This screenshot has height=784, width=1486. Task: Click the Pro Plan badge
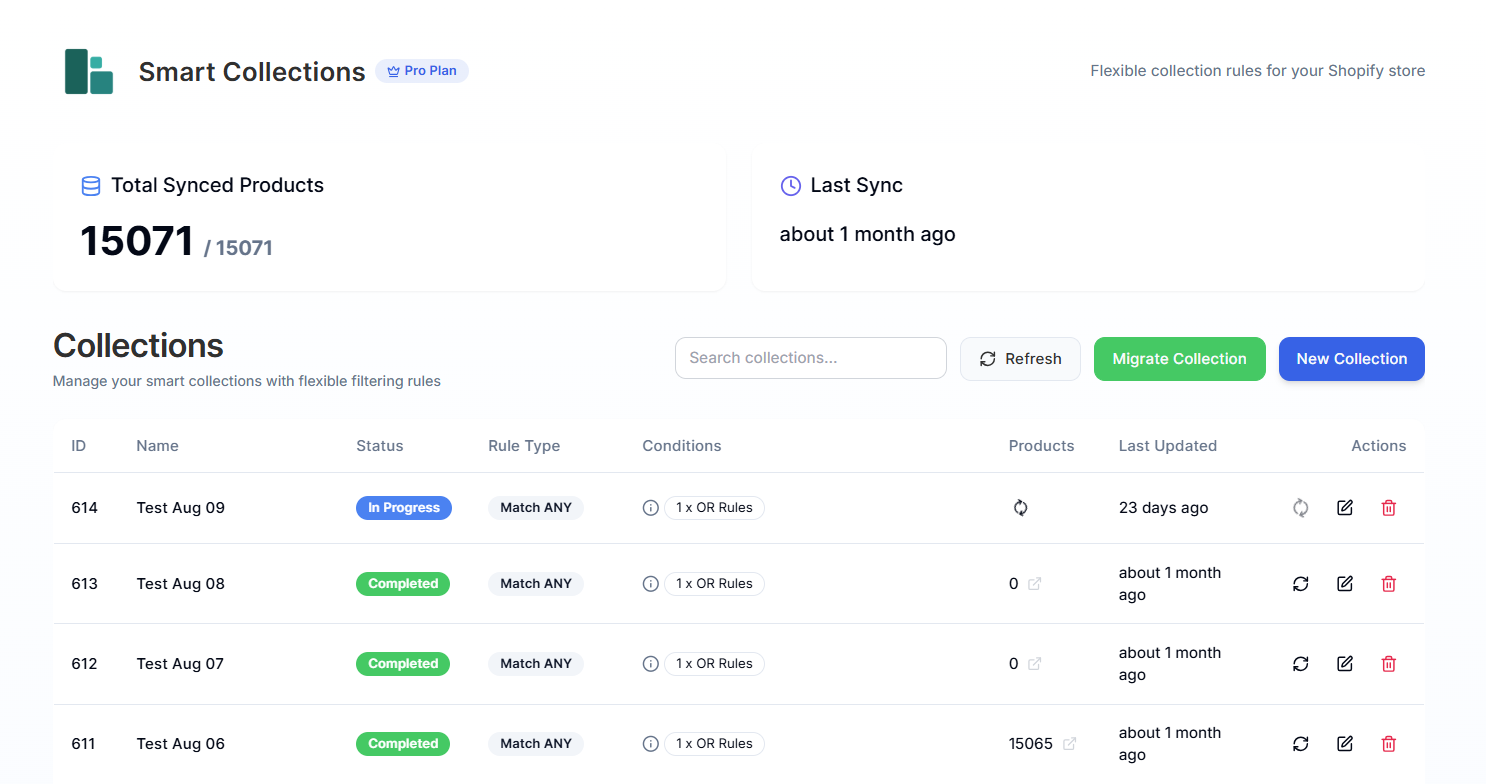pos(421,70)
